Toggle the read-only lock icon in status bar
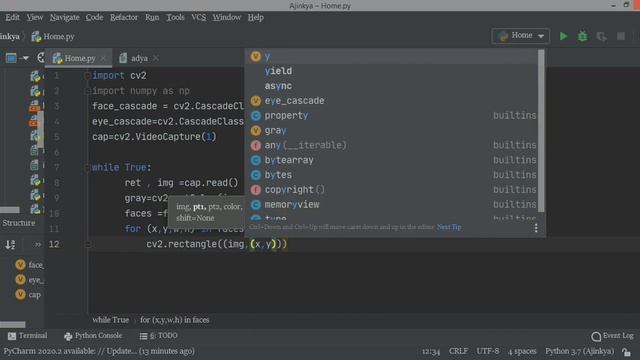This screenshot has width=640, height=360. coord(627,351)
